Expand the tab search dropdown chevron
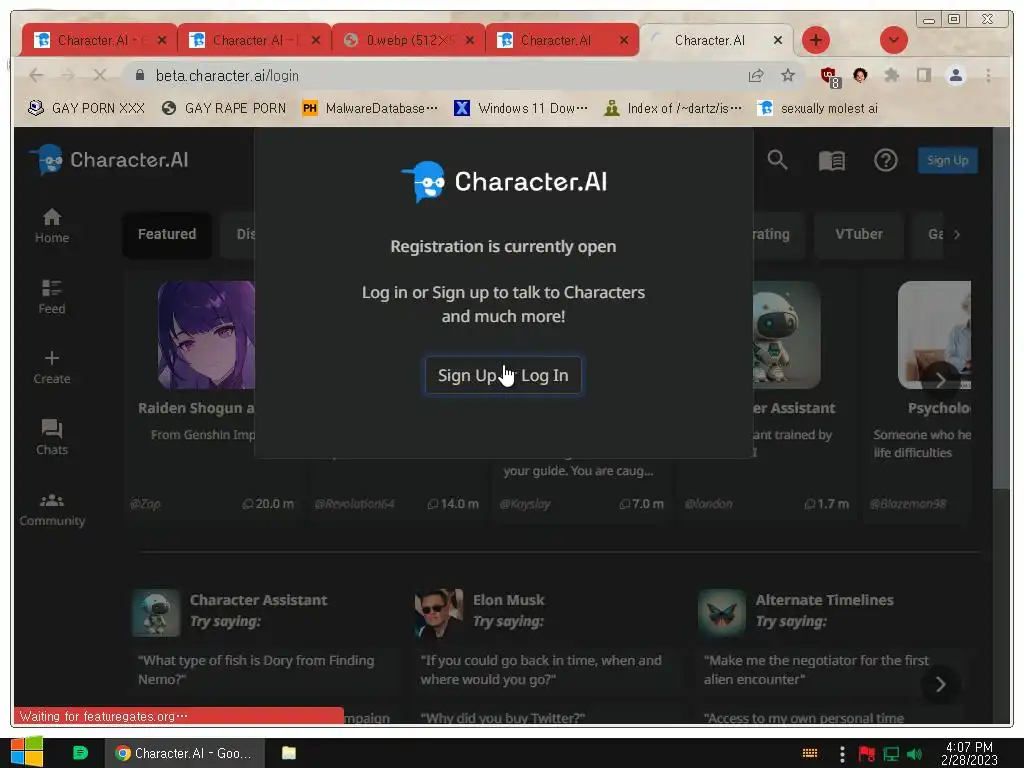The width and height of the screenshot is (1024, 768). (x=893, y=40)
